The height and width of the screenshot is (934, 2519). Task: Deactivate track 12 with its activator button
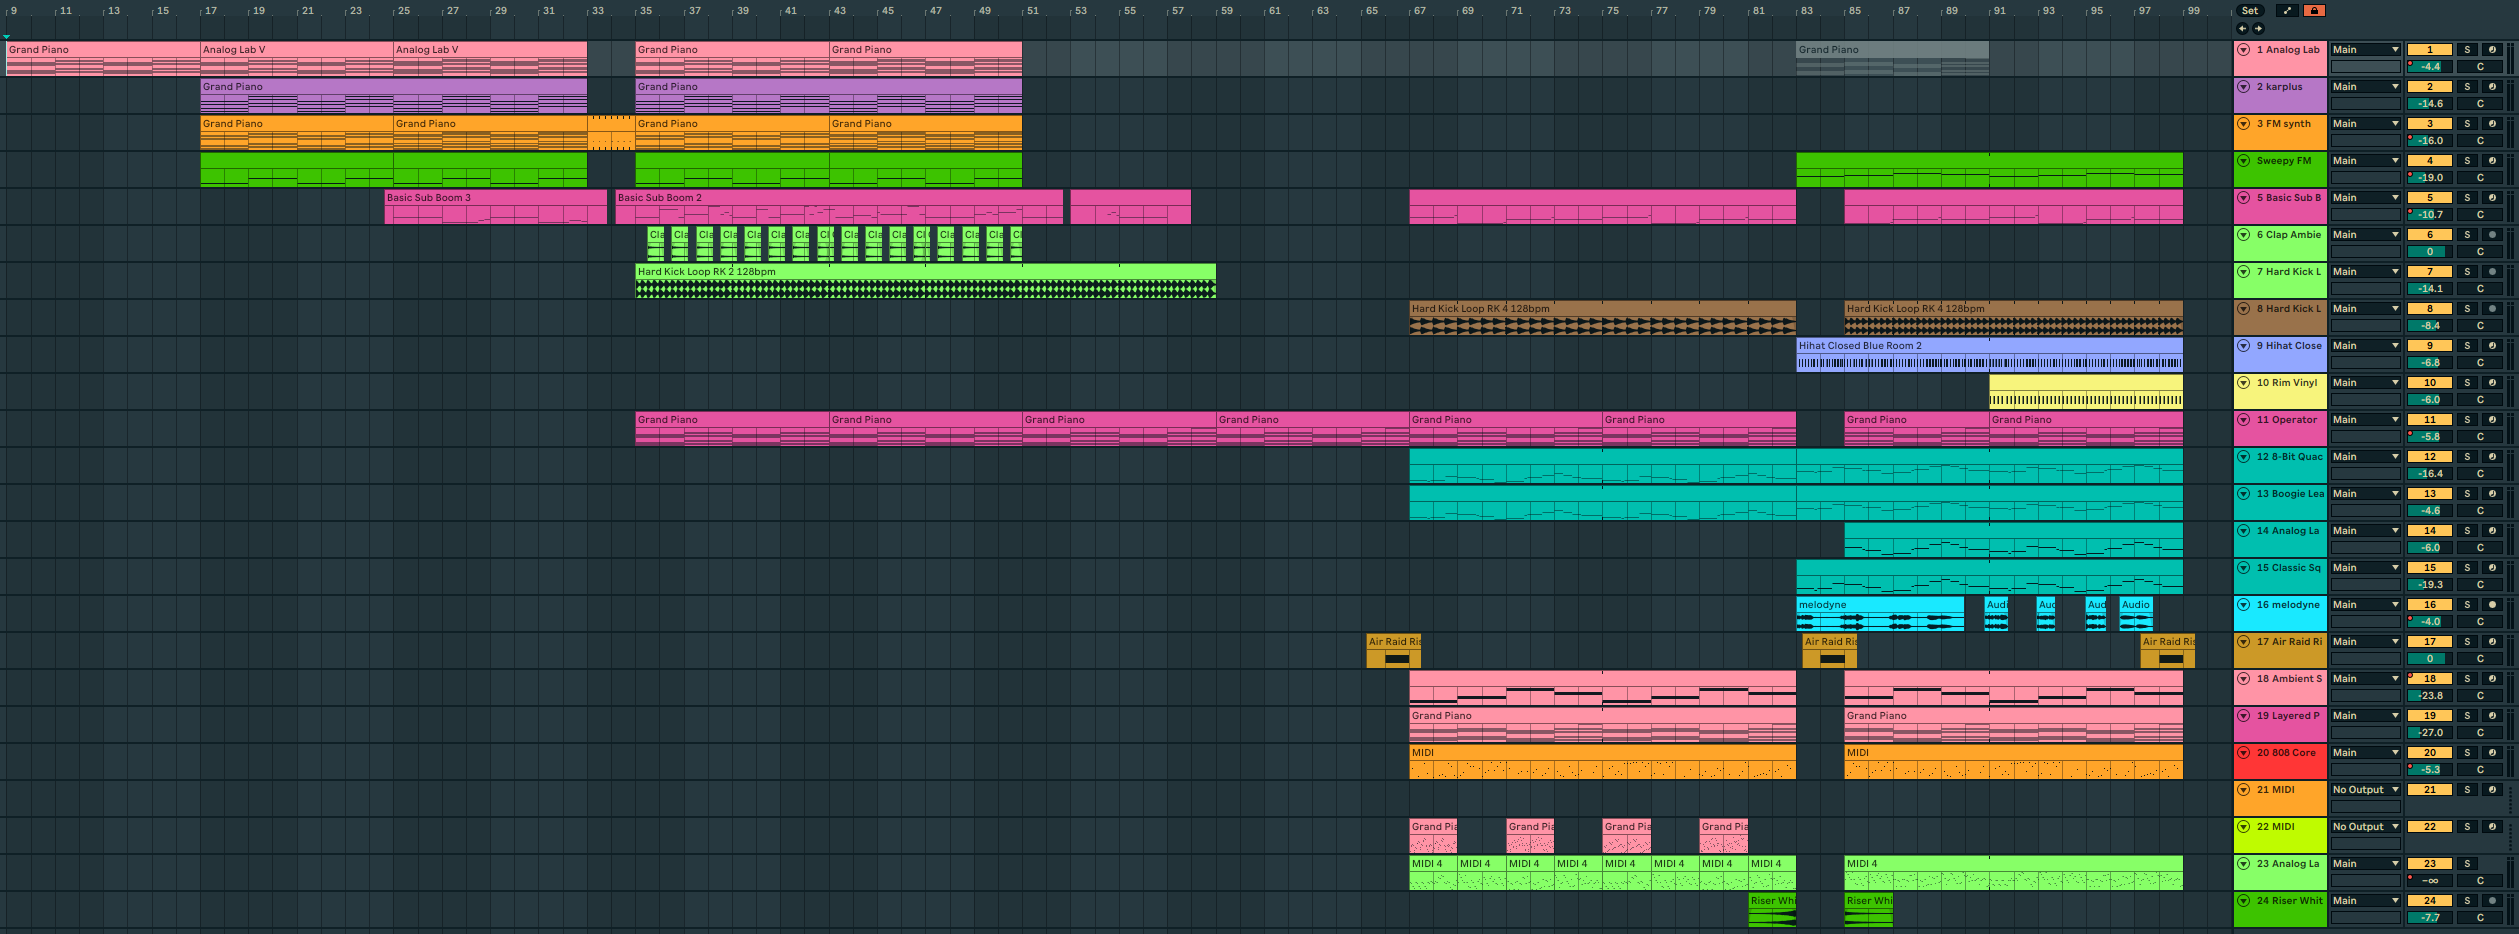[x=2429, y=457]
